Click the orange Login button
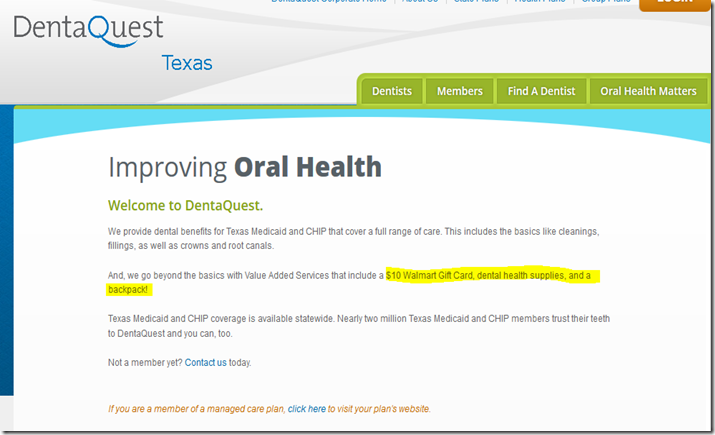This screenshot has height=435, width=715. (x=675, y=4)
